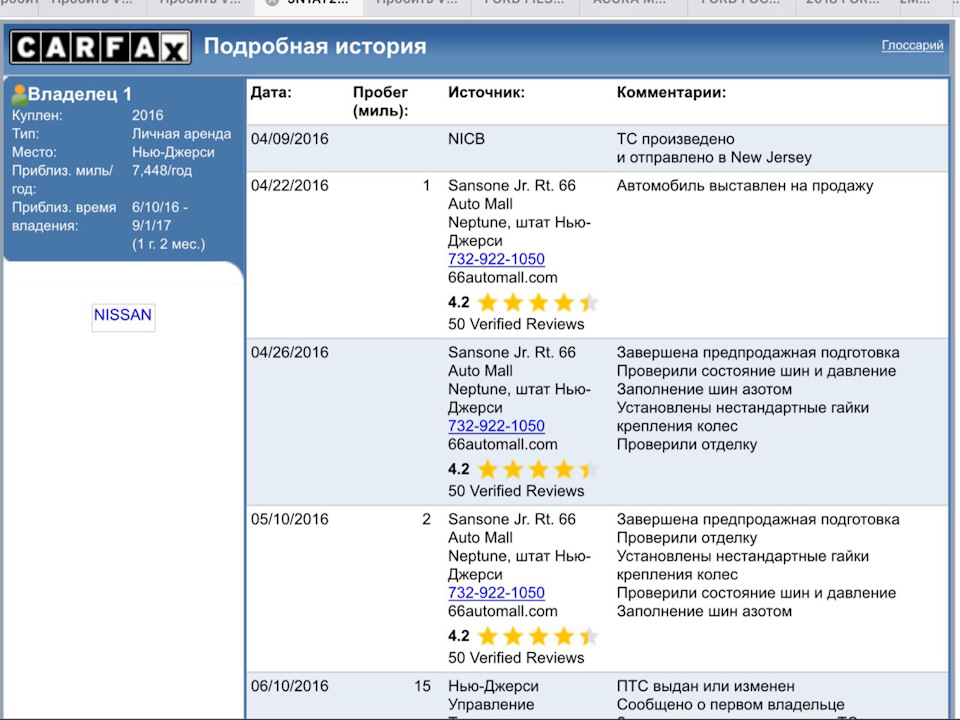Click phone 732-922-1050 in the 05/10/2016 row
The image size is (960, 720).
pyautogui.click(x=496, y=593)
